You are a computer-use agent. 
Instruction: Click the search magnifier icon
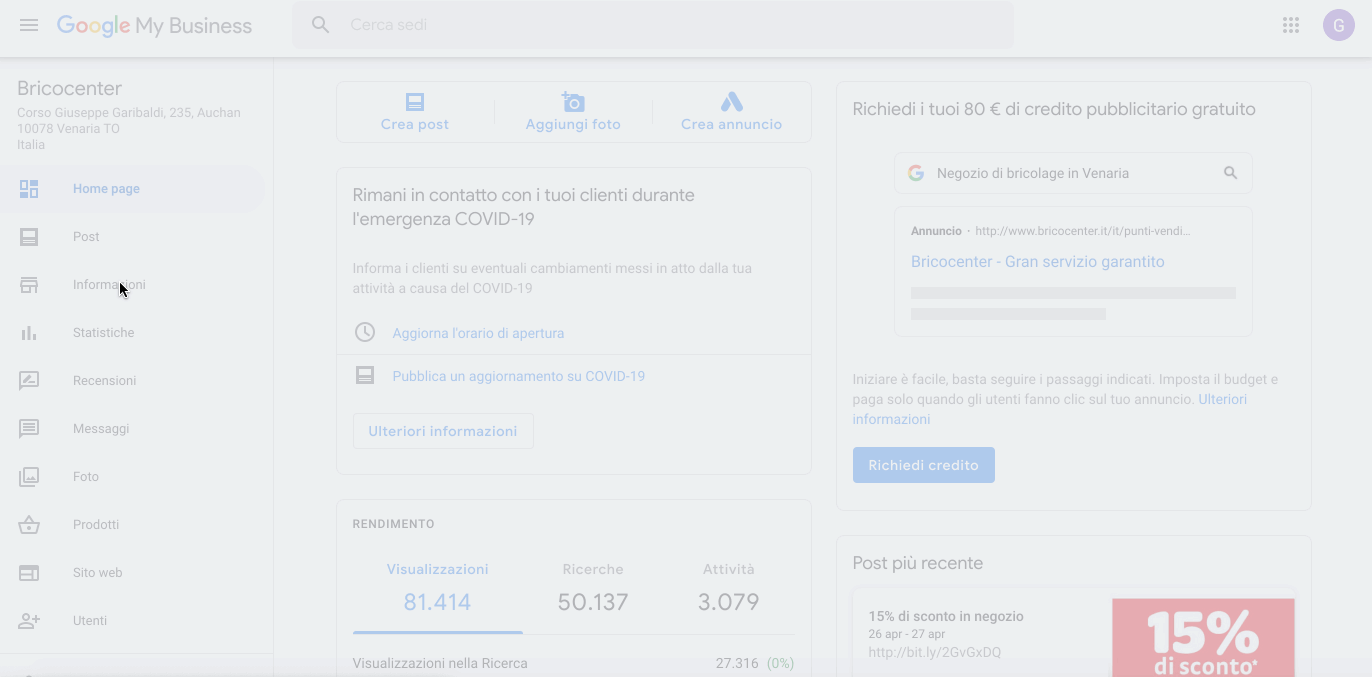point(320,25)
